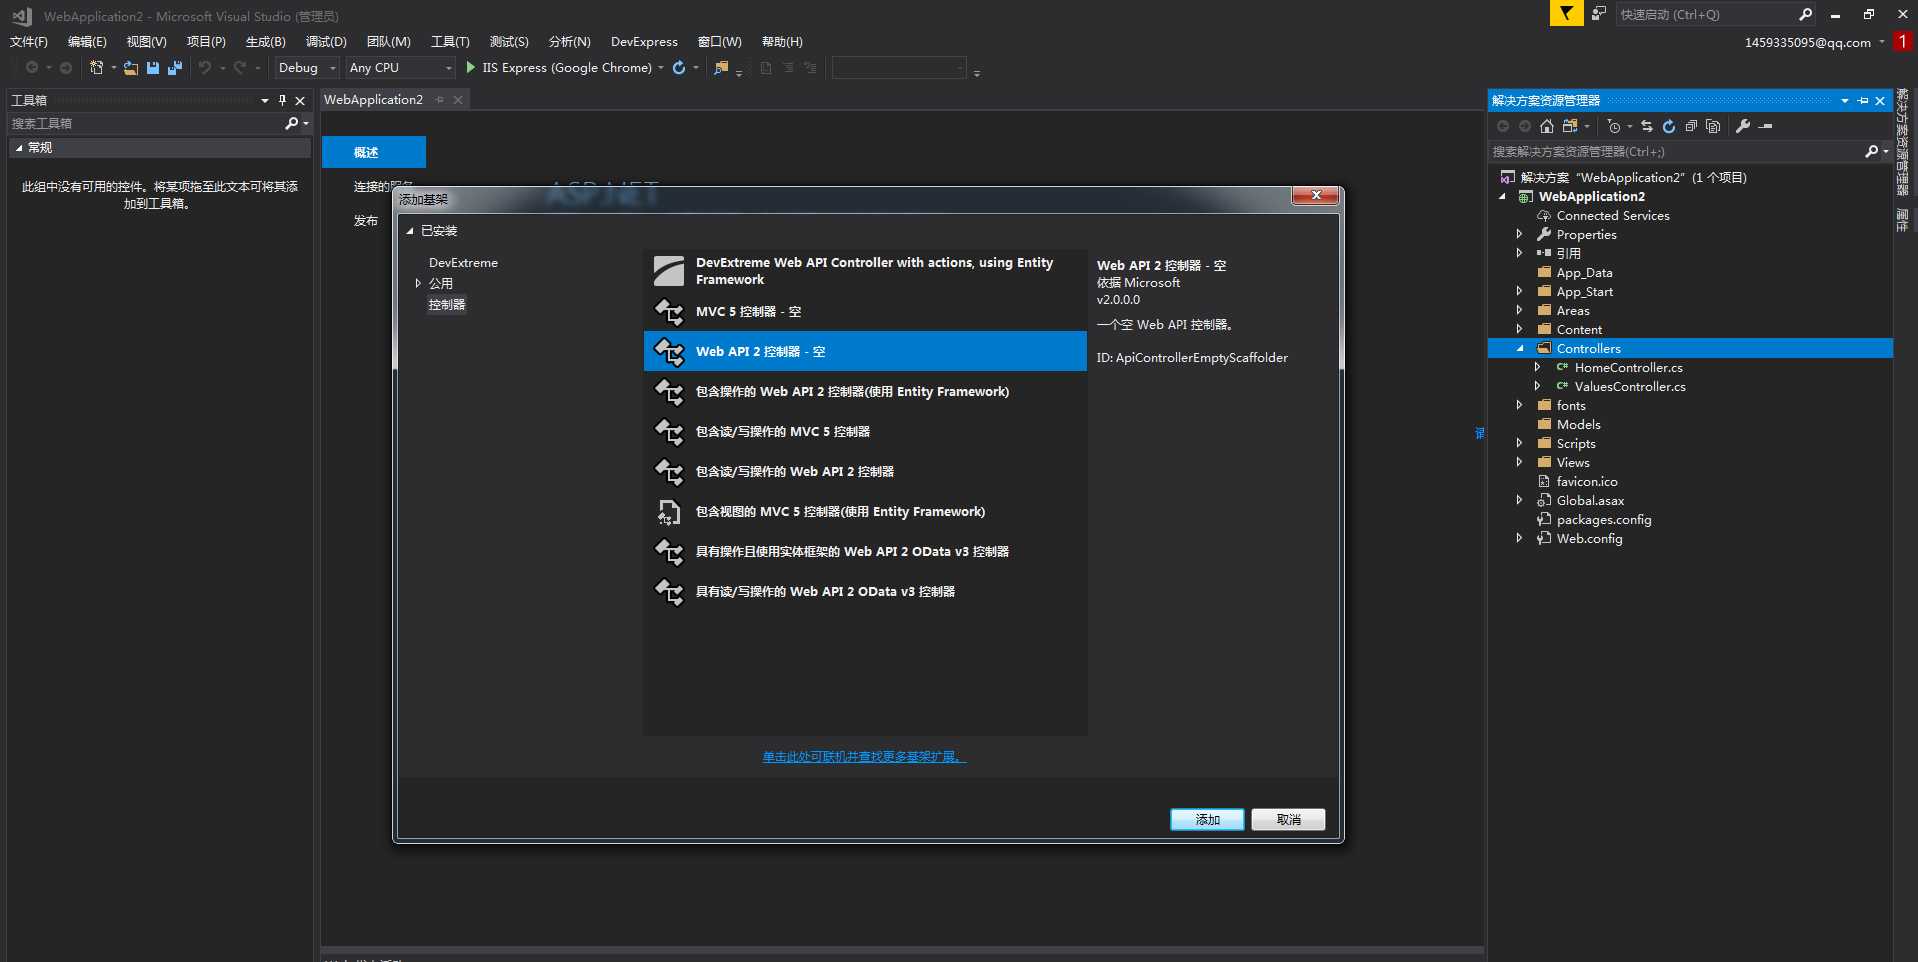Open the Any CPU platform dropdown
Image resolution: width=1918 pixels, height=962 pixels.
pos(400,68)
